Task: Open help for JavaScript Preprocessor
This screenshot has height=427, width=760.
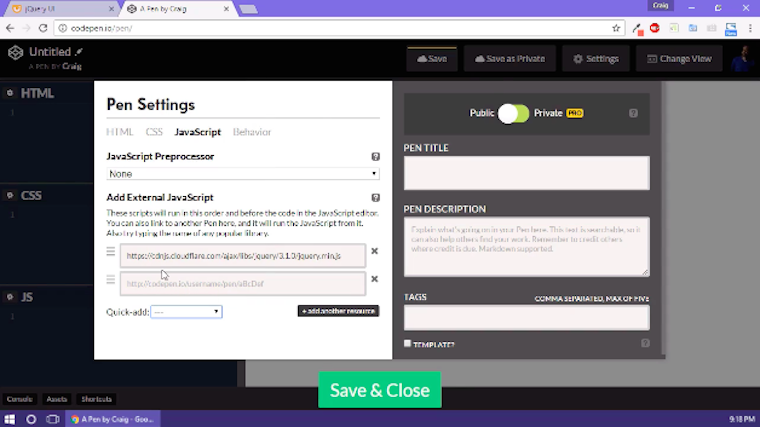Action: pos(375,157)
